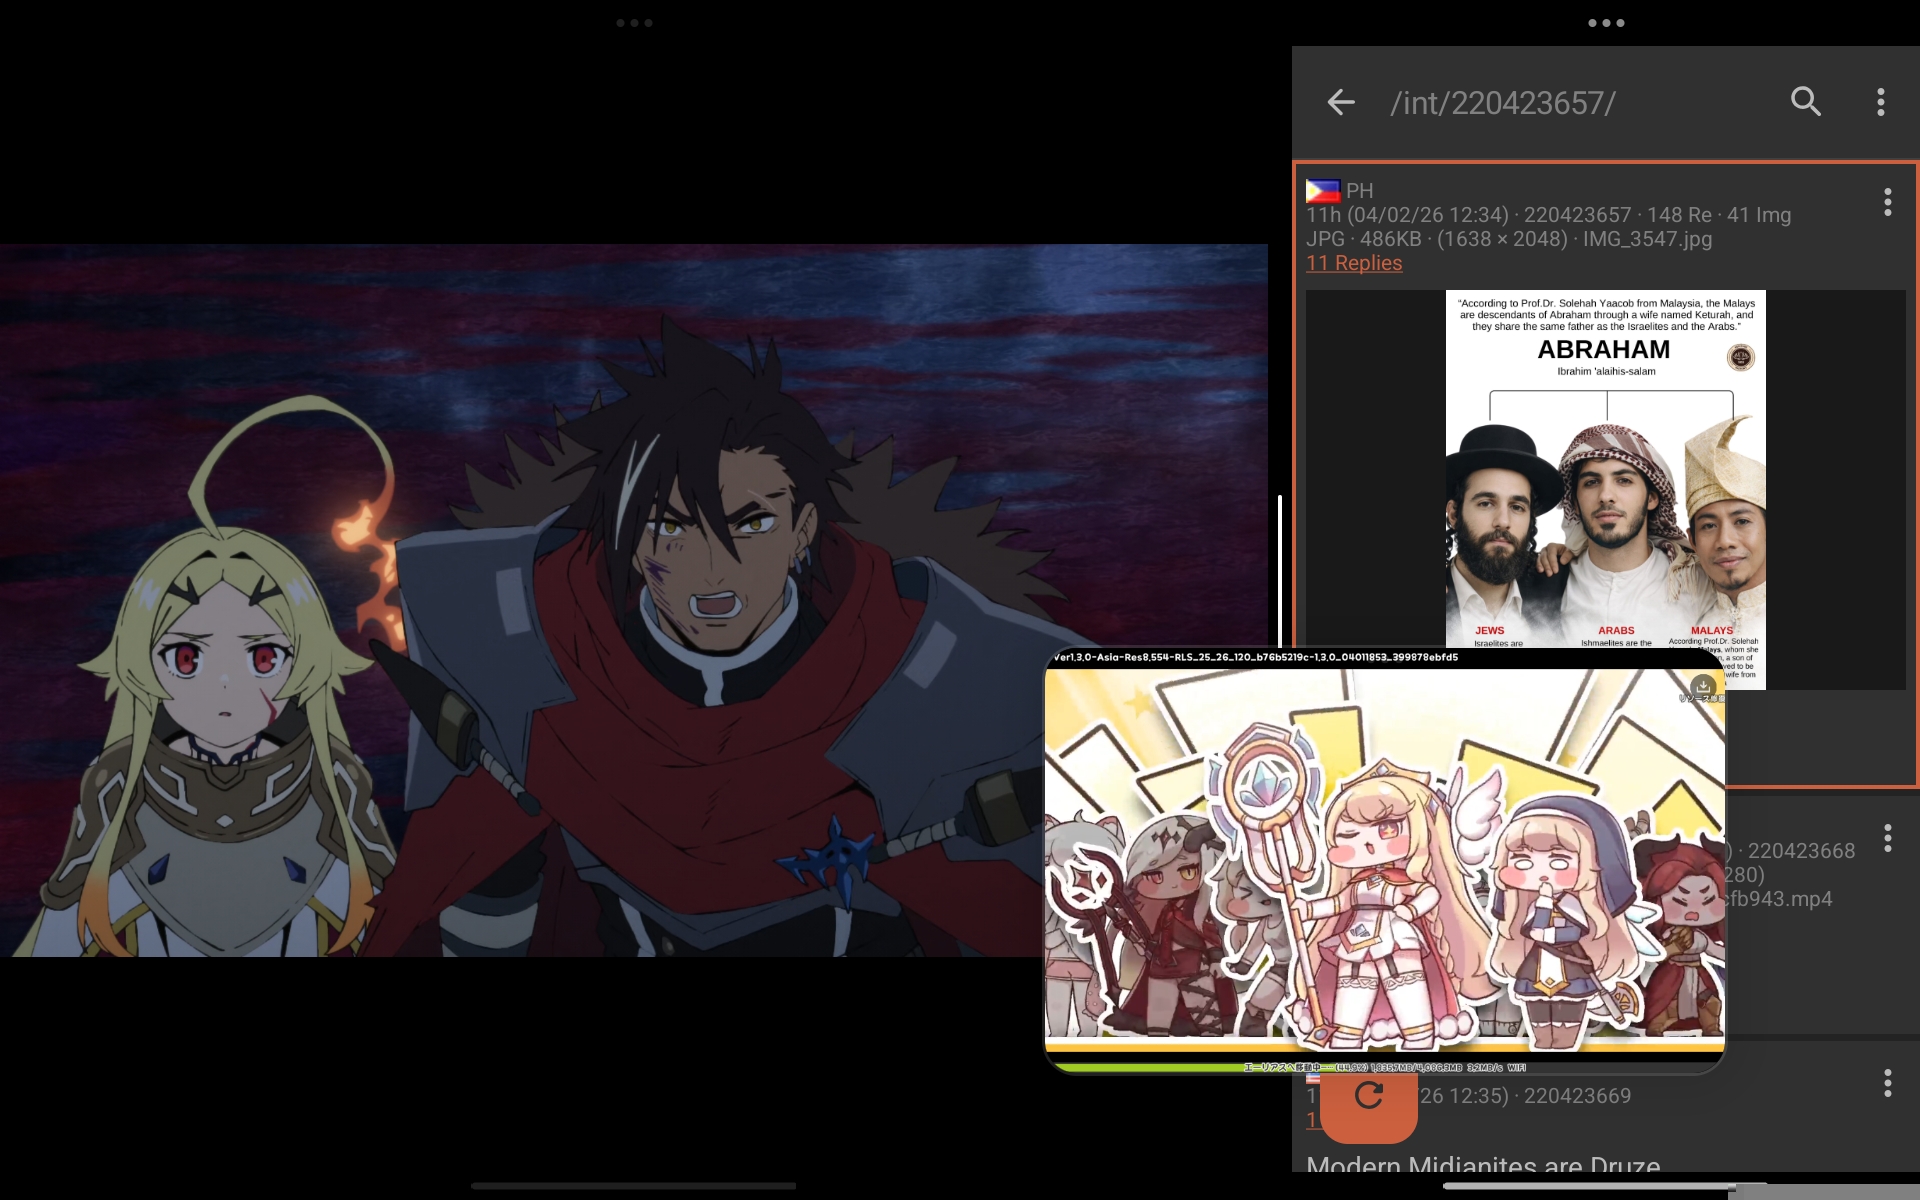Screen dimensions: 1920x1200
Task: Tap the back arrow in the thread header
Action: 1340,102
